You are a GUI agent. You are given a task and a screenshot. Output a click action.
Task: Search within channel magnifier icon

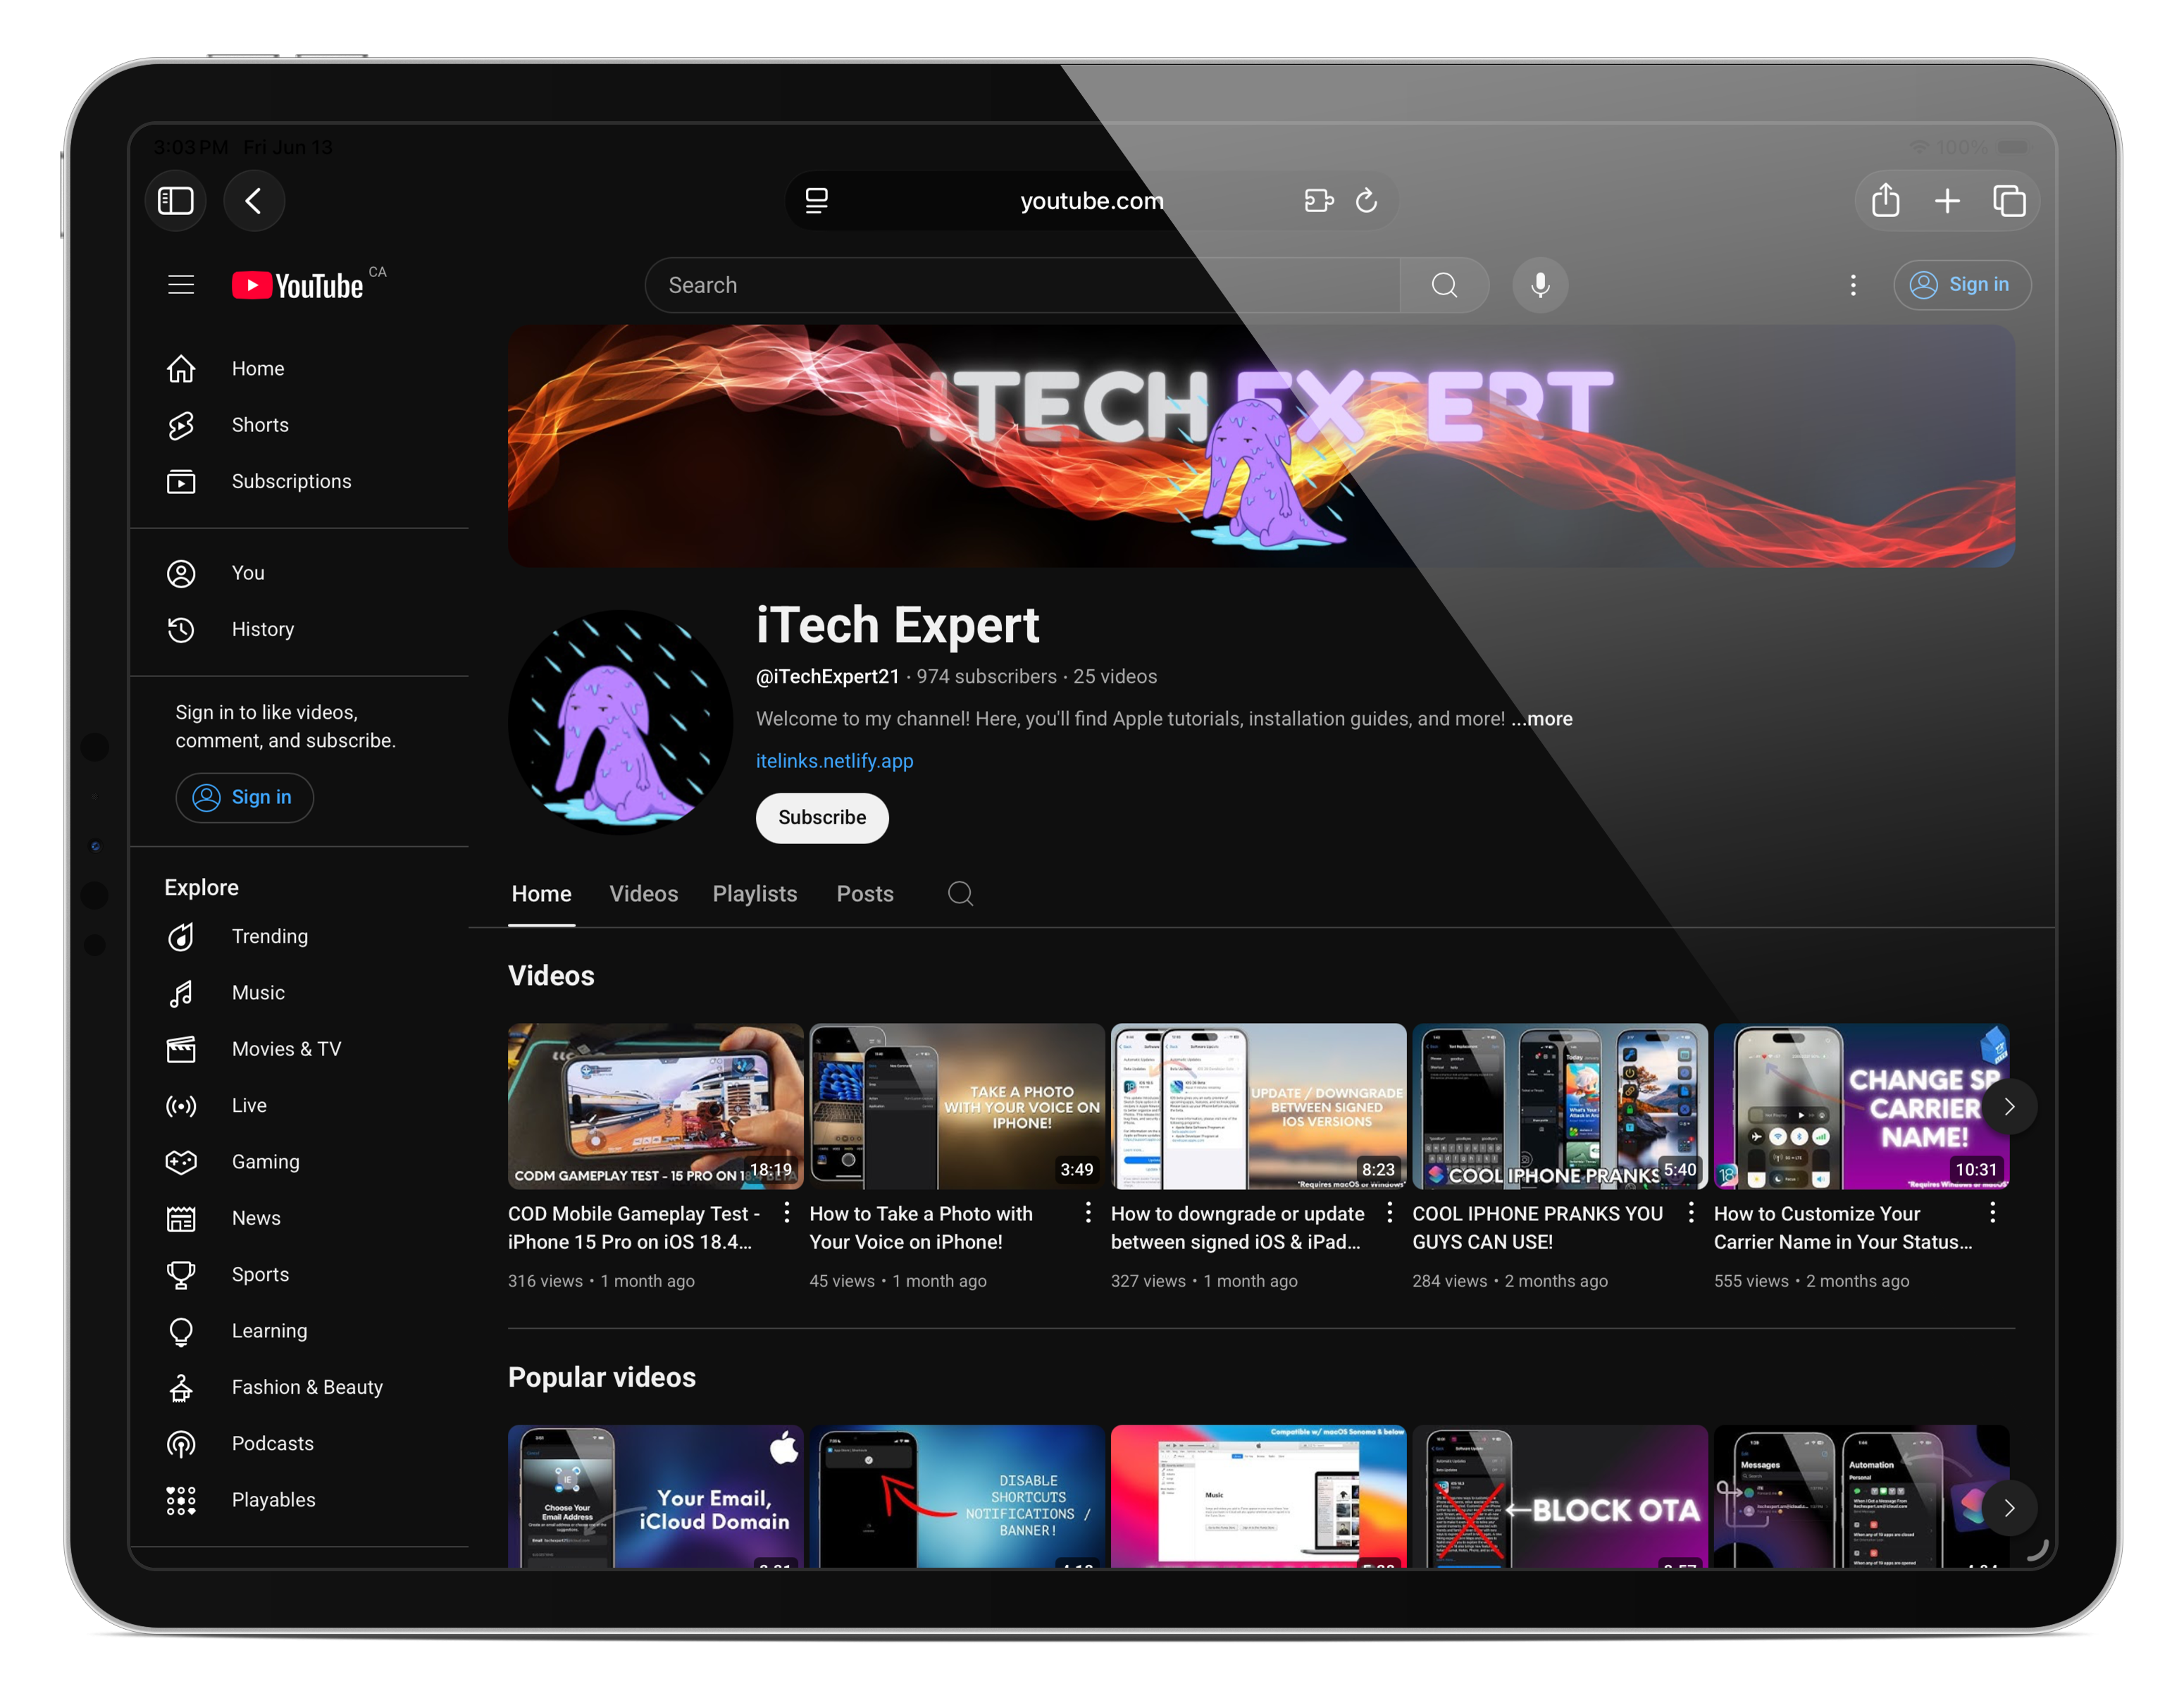coord(960,894)
